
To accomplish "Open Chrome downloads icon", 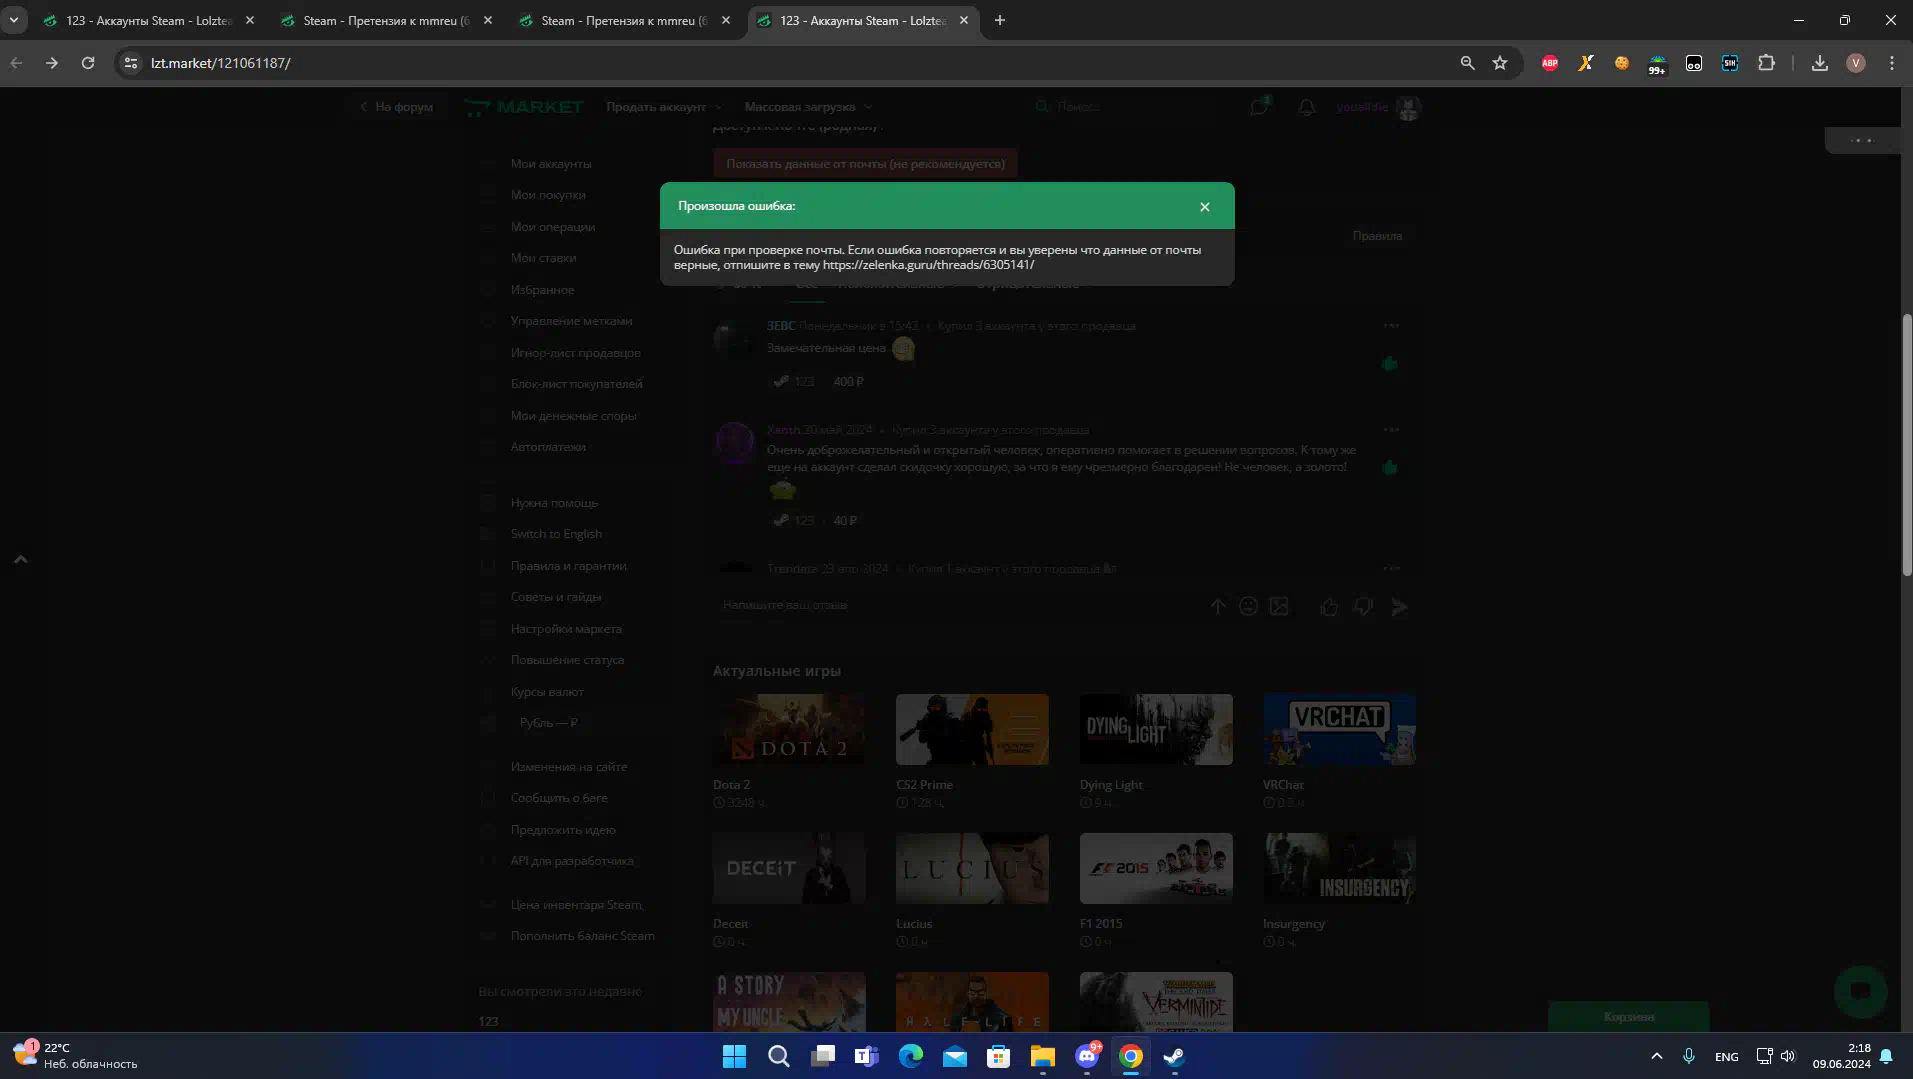I will [1820, 63].
